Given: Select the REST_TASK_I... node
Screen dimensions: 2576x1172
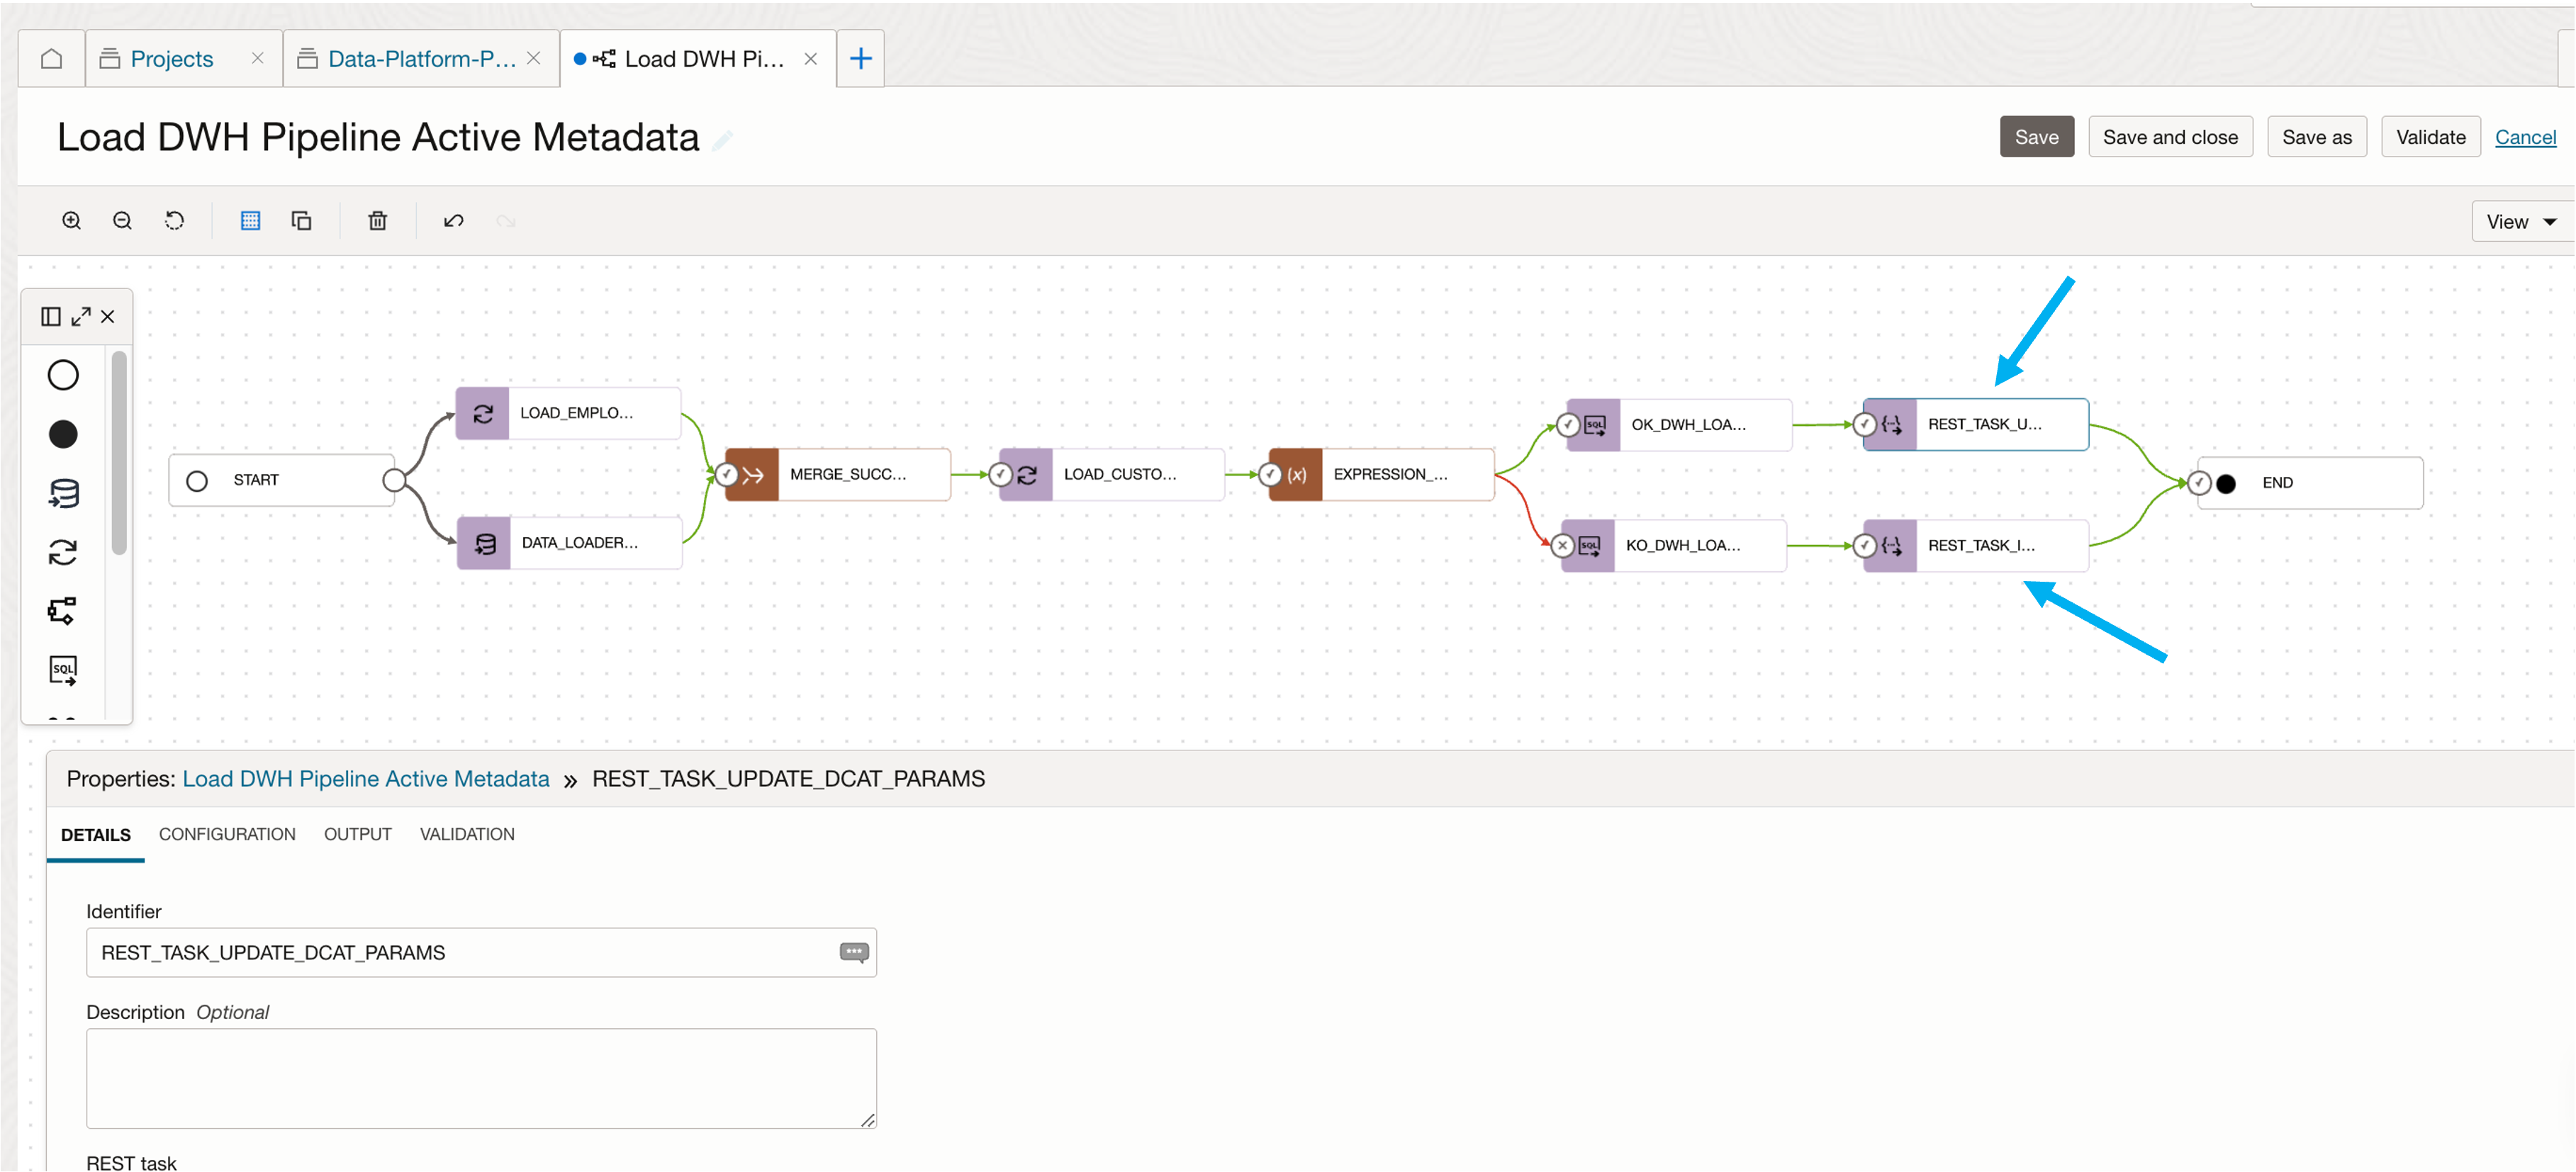Looking at the screenshot, I should 1976,546.
